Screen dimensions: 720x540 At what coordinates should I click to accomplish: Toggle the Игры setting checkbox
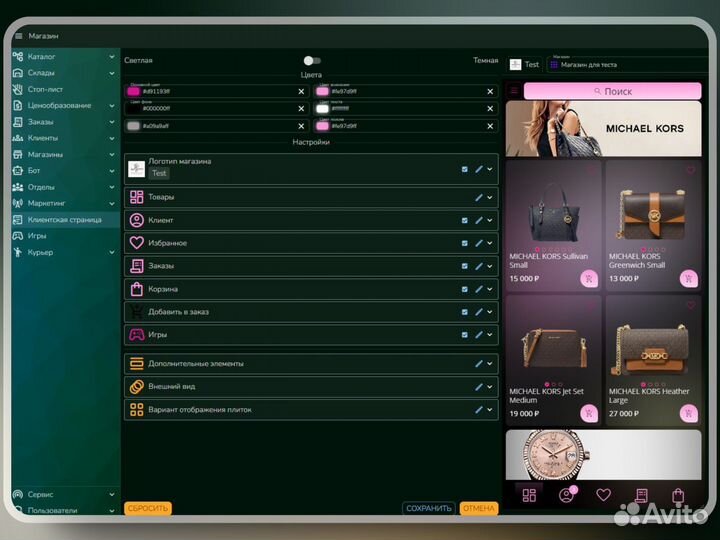click(x=464, y=335)
